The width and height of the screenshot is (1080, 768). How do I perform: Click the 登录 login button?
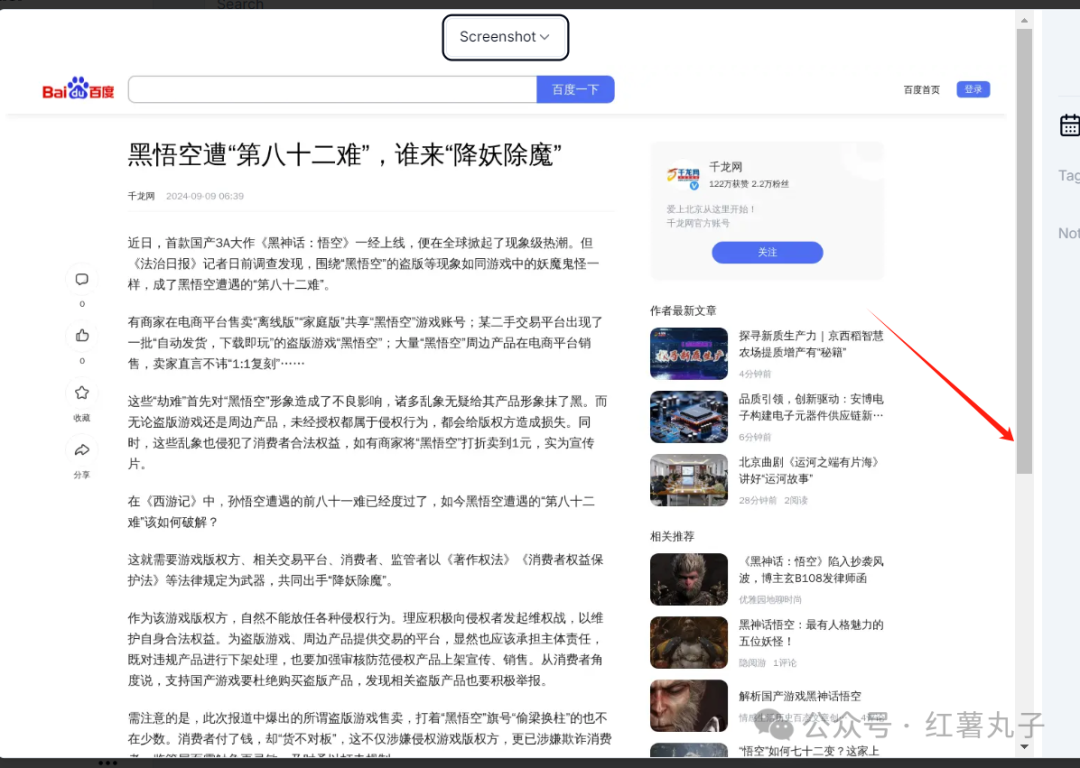[973, 90]
